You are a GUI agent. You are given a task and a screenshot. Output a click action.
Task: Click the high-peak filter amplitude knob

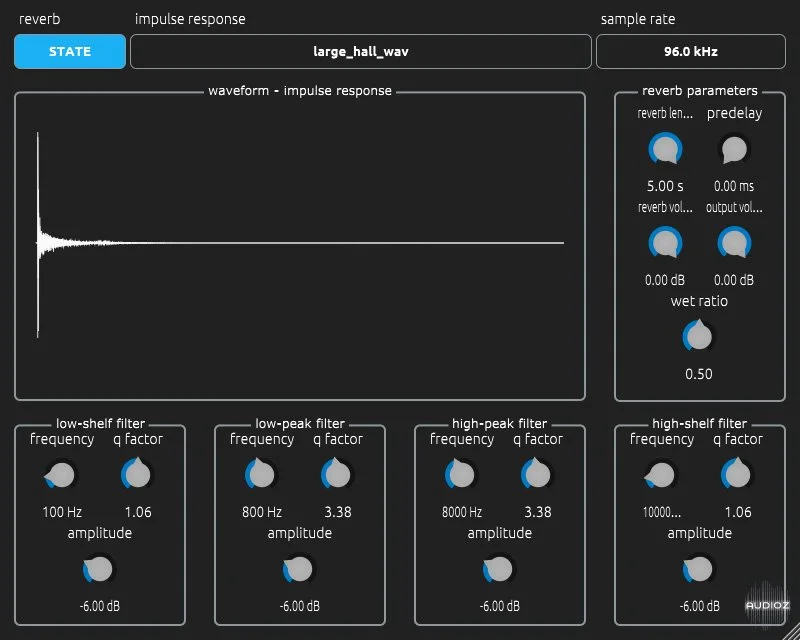499,569
